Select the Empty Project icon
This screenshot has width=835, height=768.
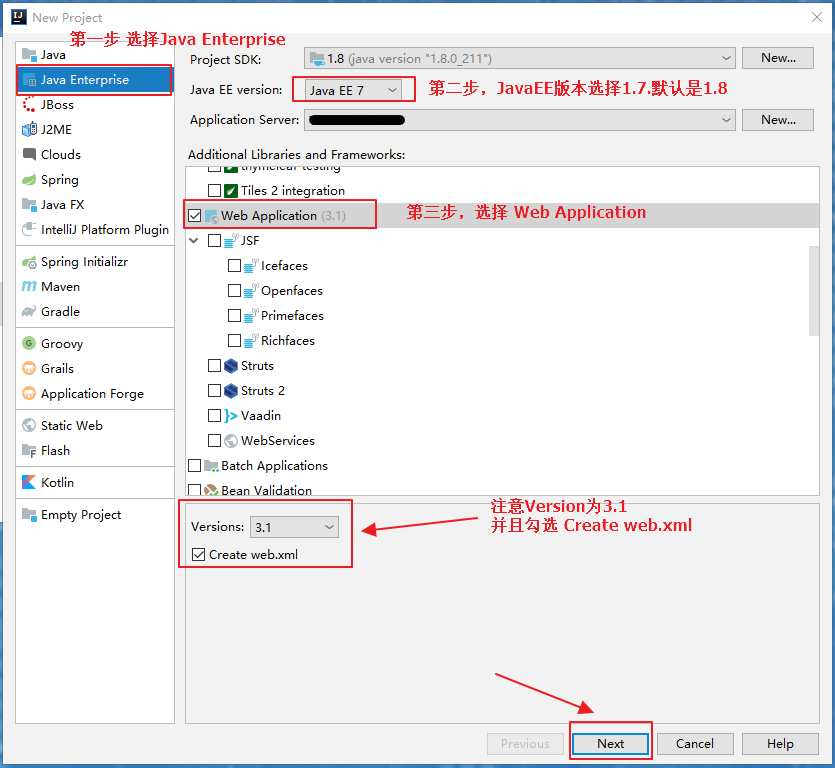29,514
